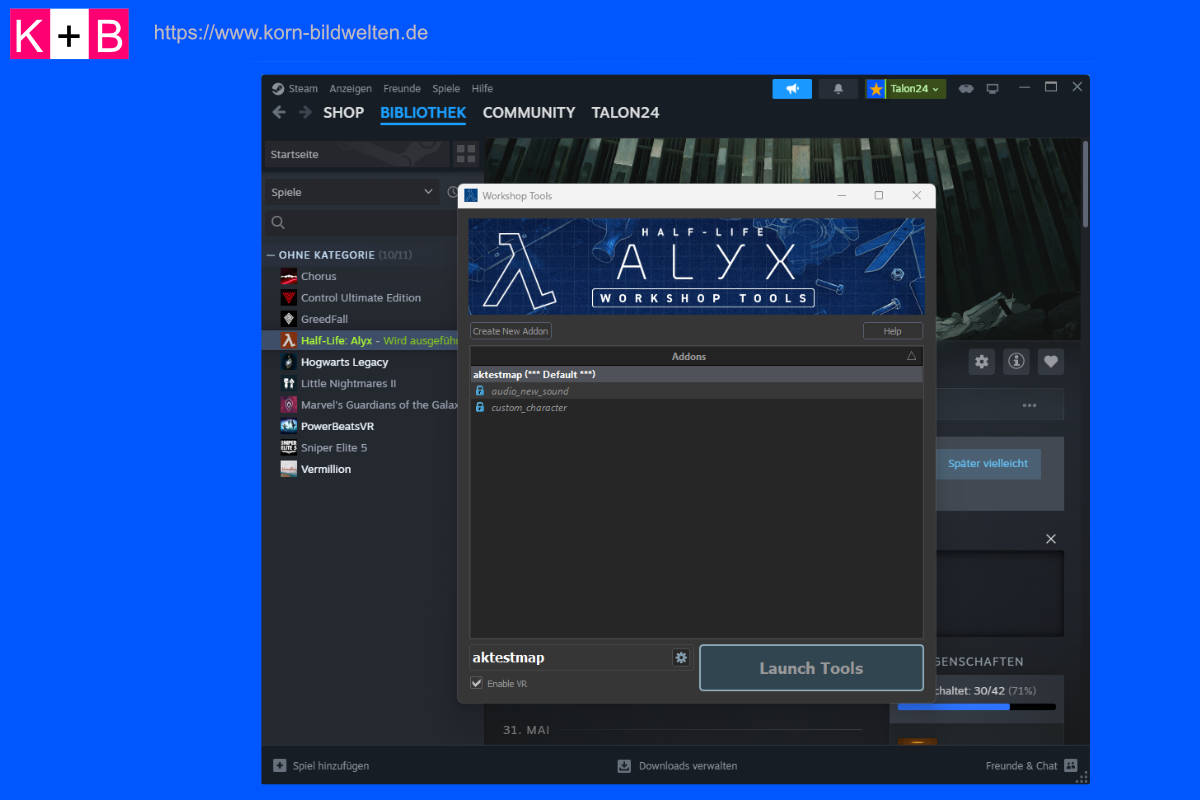Click the PowerBeatsVR game icon

coord(288,426)
